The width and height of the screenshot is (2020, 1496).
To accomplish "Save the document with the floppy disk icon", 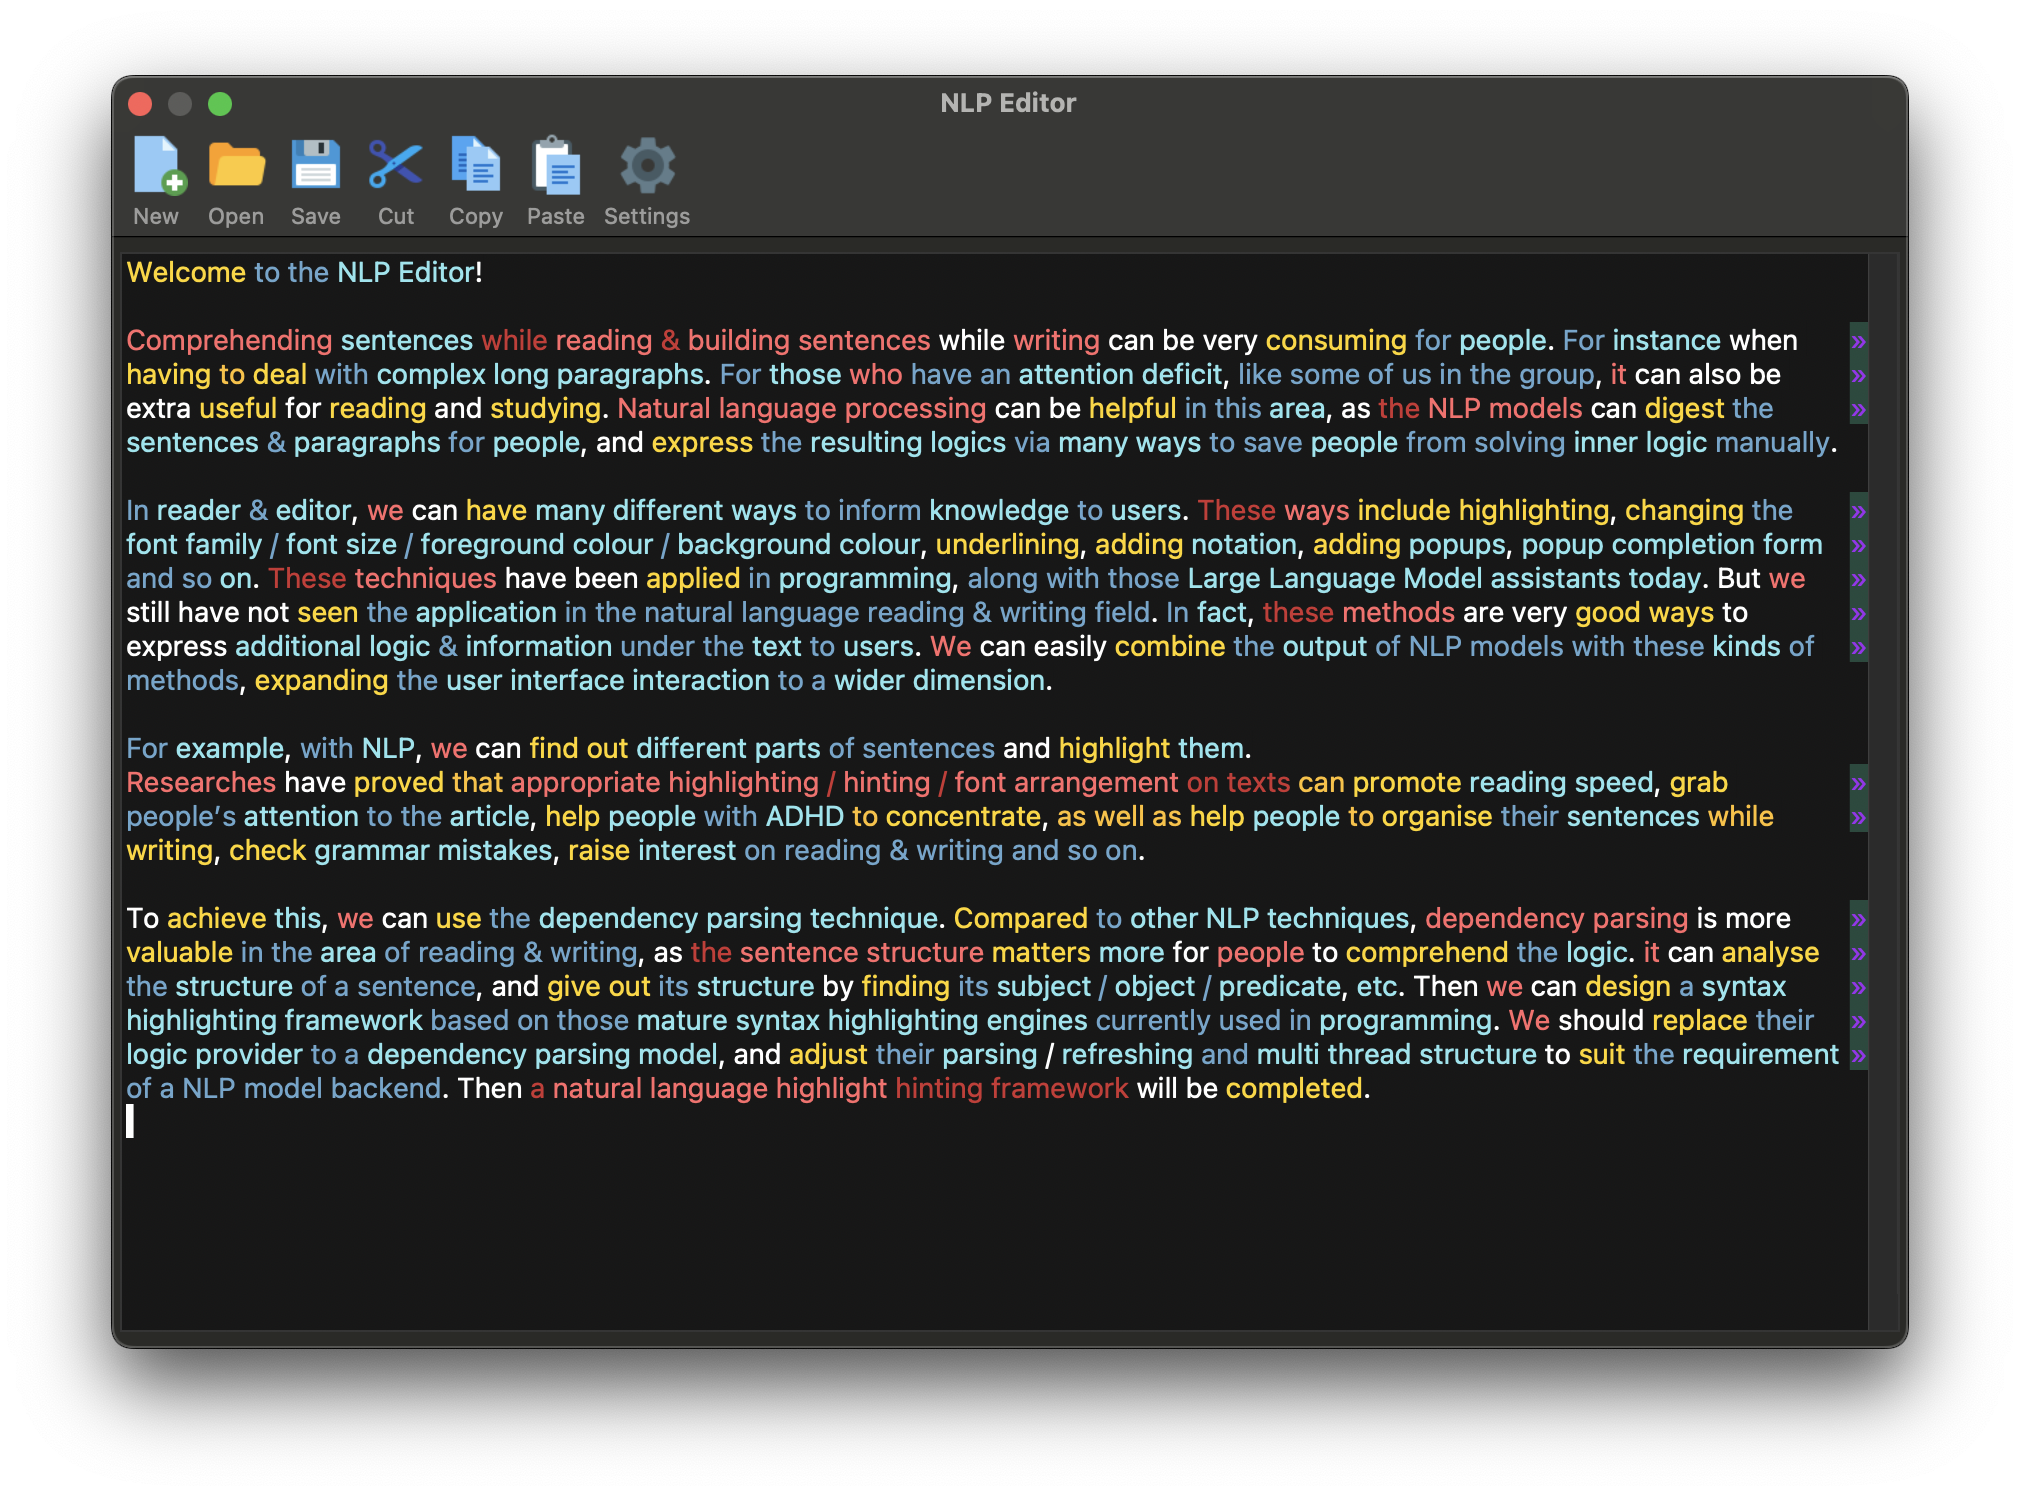I will coord(316,165).
